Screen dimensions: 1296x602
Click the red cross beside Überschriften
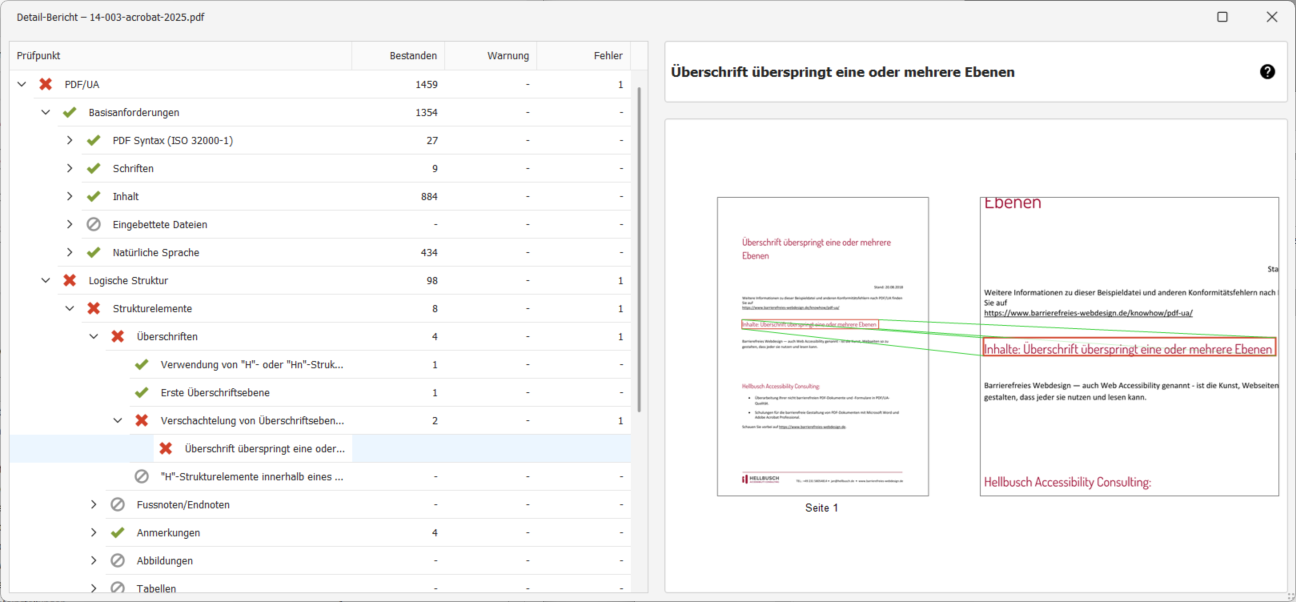pyautogui.click(x=117, y=336)
